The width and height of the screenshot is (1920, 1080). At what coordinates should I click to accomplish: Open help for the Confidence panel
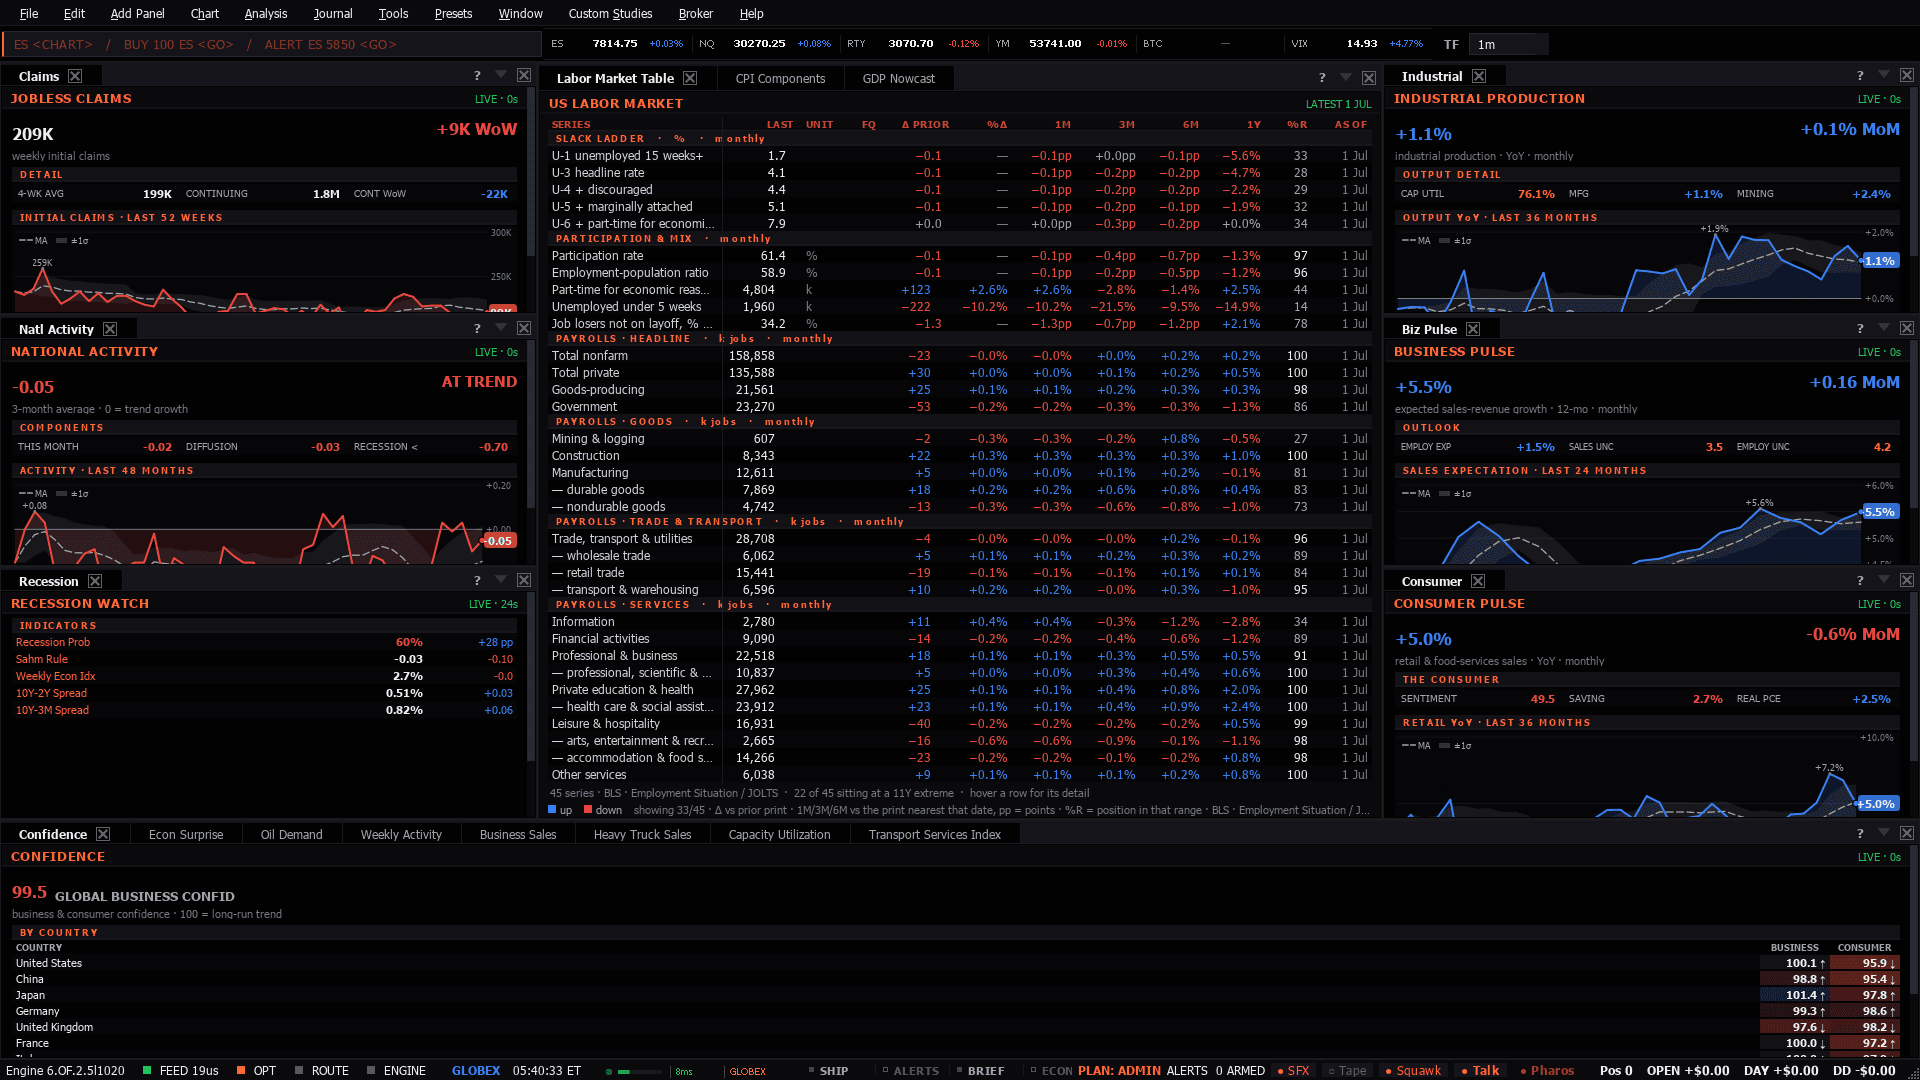(x=1860, y=834)
